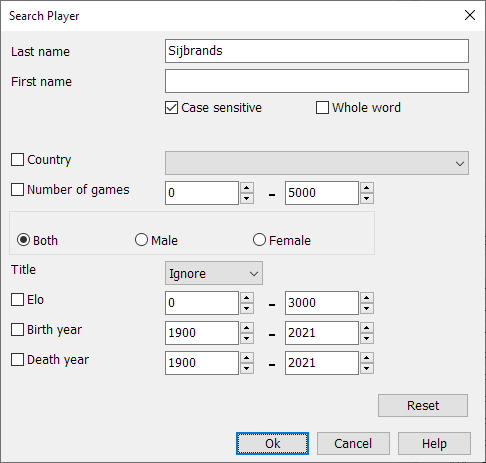Increase minimum Elo with up arrow

[247, 297]
